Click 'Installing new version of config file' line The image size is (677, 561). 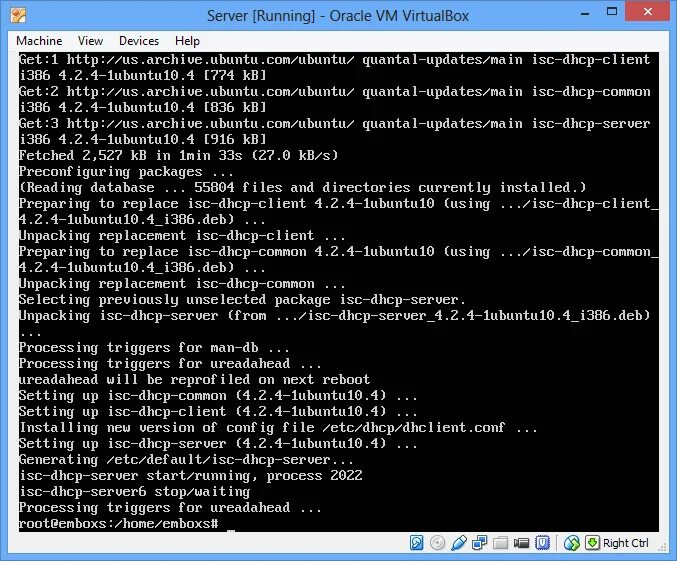click(x=278, y=428)
